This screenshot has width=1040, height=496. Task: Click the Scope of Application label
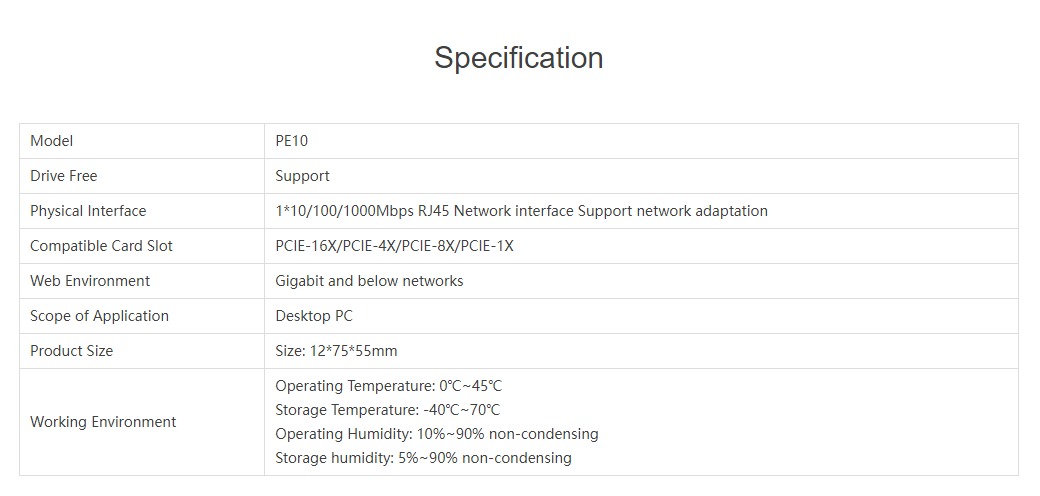pyautogui.click(x=99, y=316)
